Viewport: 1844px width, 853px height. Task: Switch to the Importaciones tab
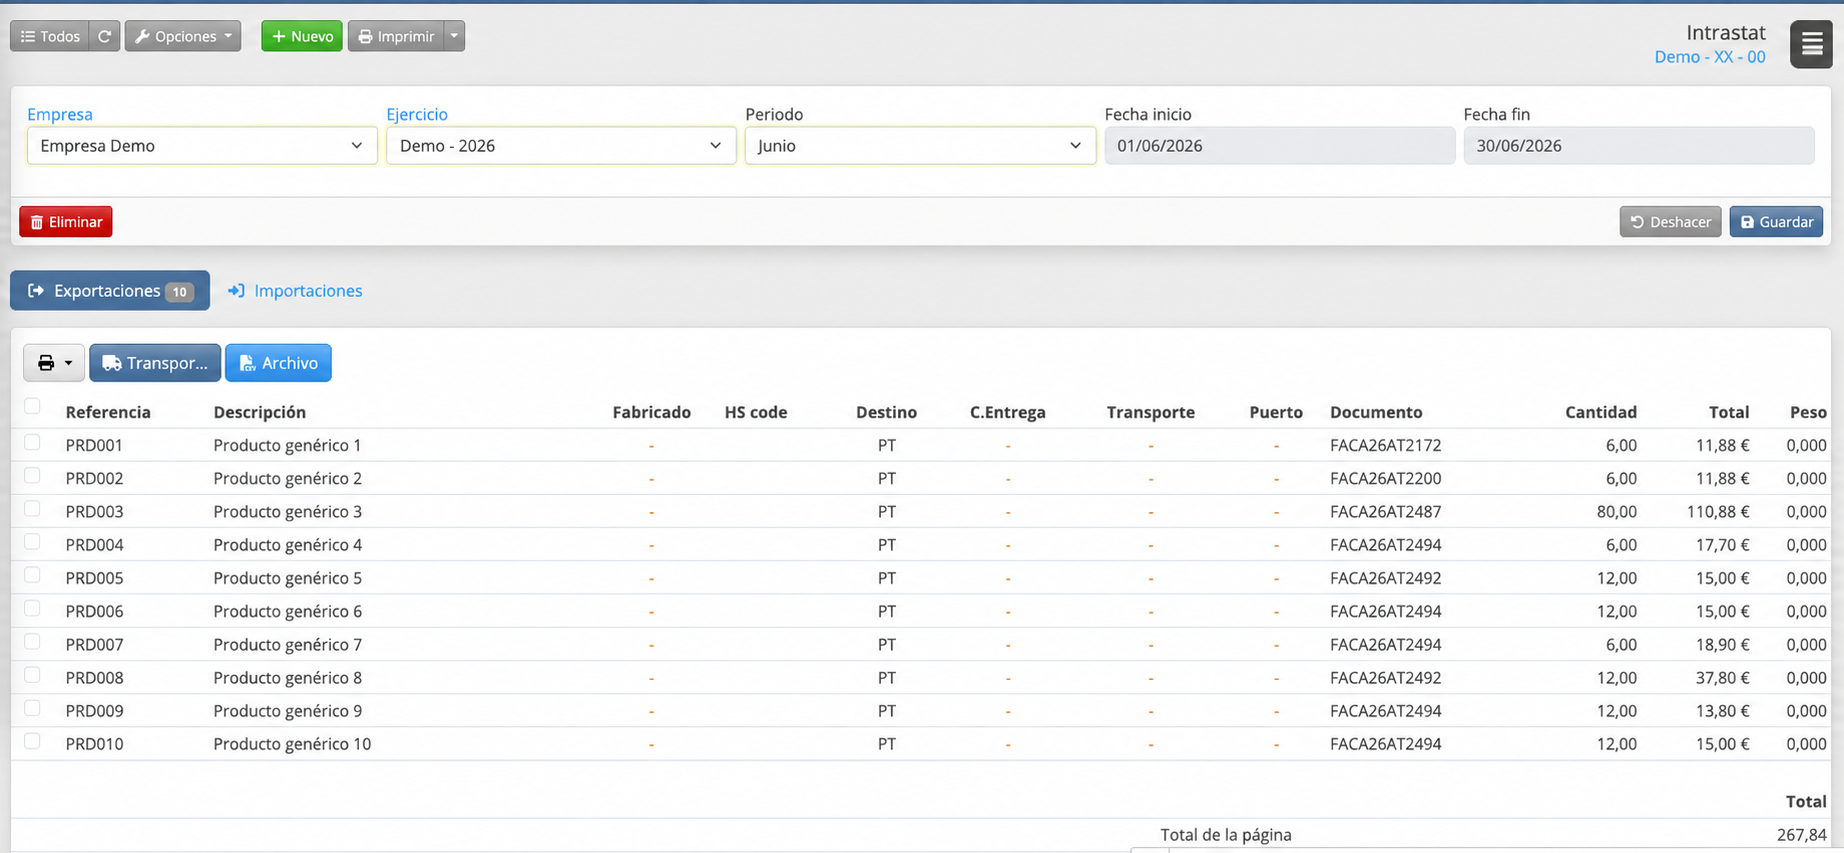click(295, 291)
